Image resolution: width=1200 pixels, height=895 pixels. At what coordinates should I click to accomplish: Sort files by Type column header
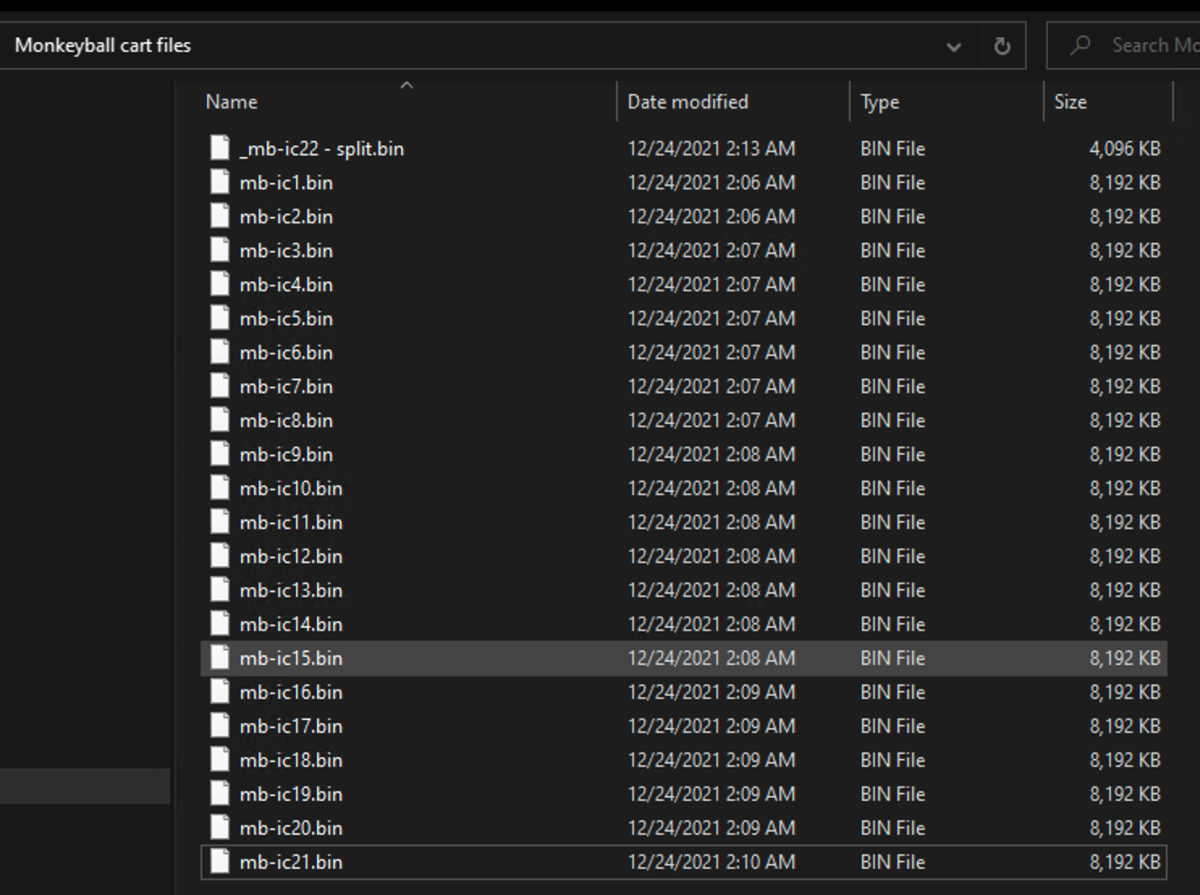(x=880, y=102)
